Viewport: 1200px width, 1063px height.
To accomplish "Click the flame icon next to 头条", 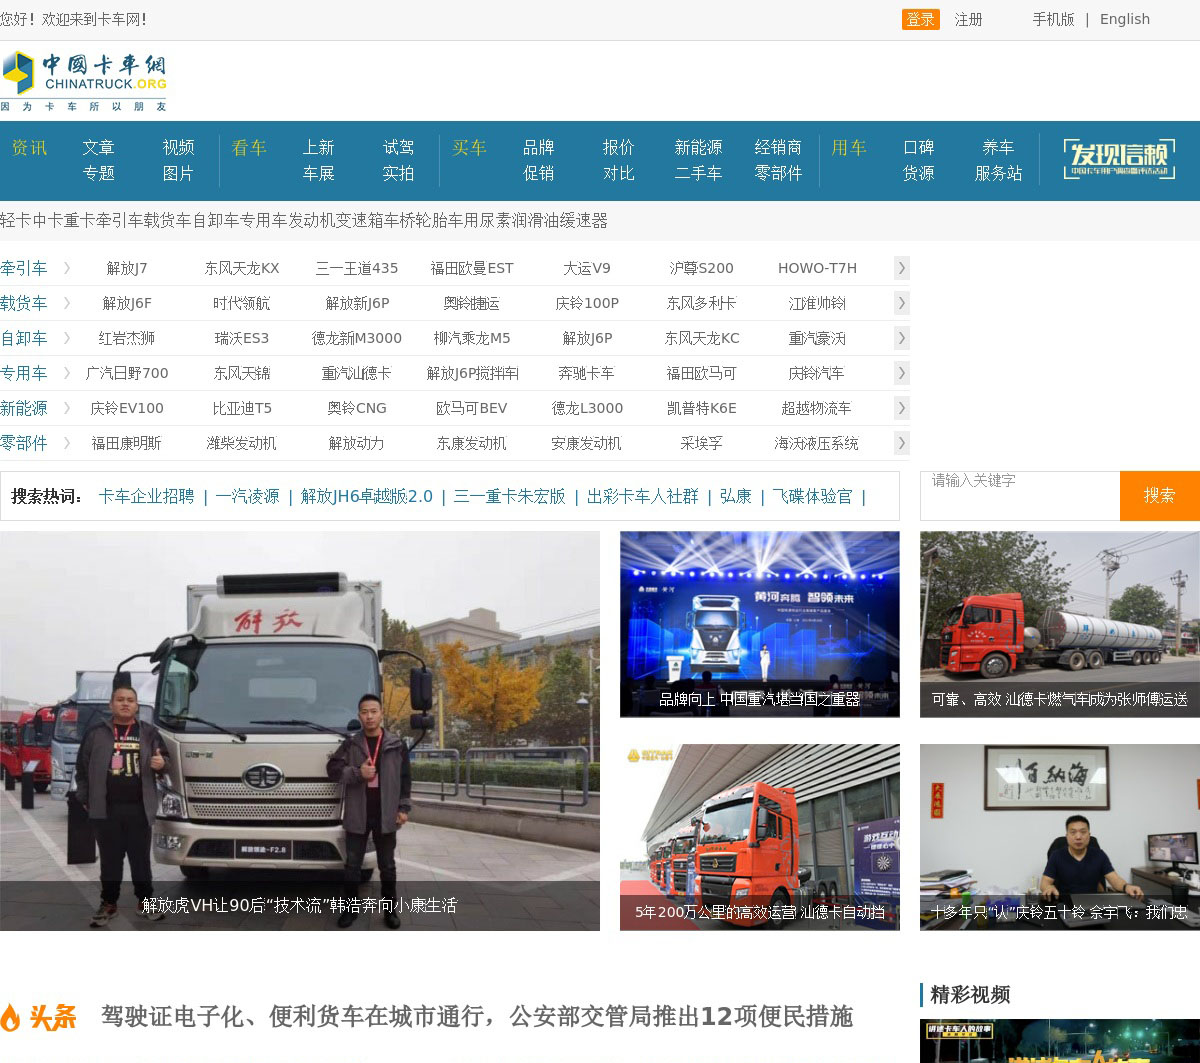I will 11,1017.
